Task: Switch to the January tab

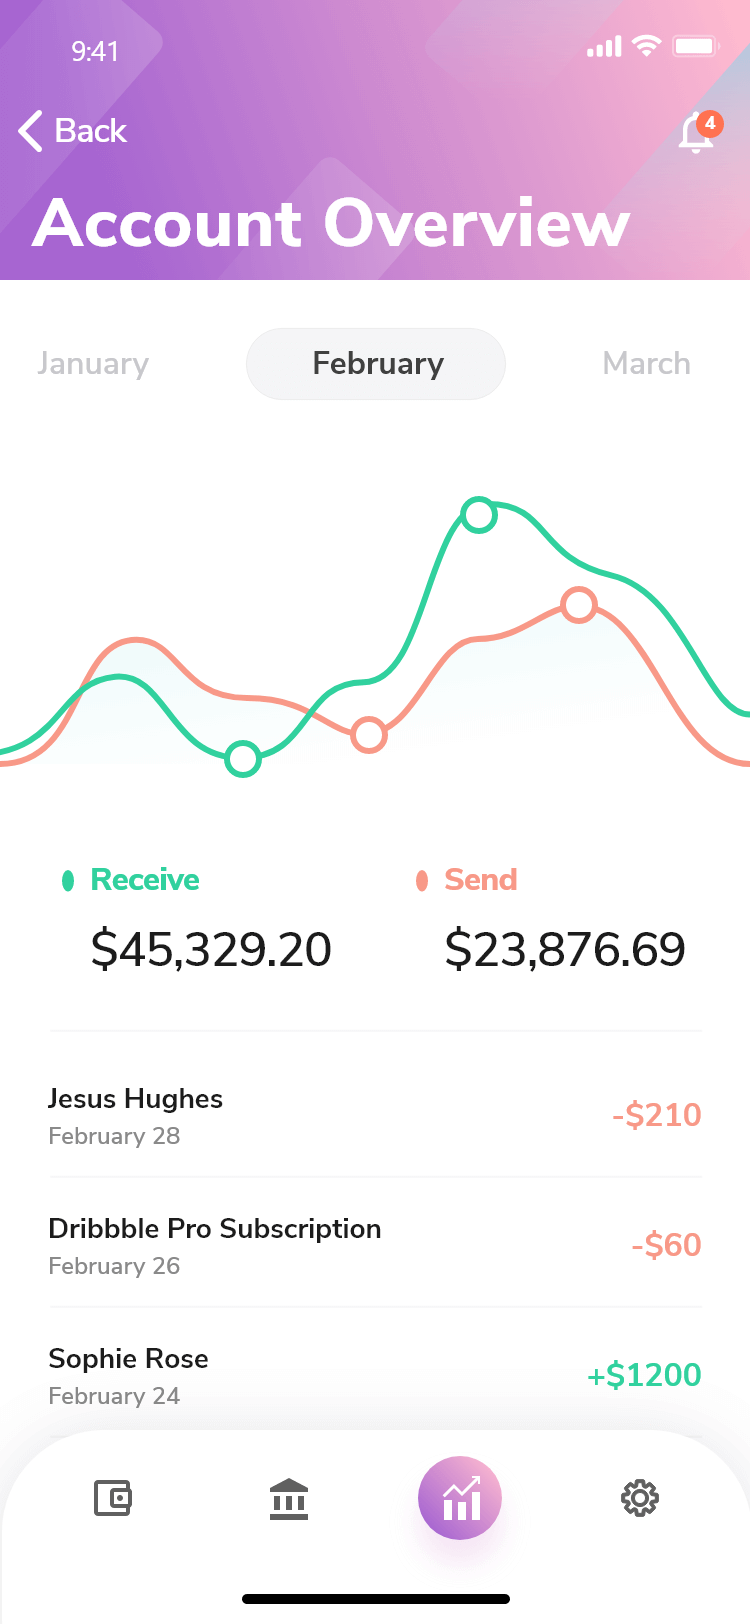Action: [93, 364]
